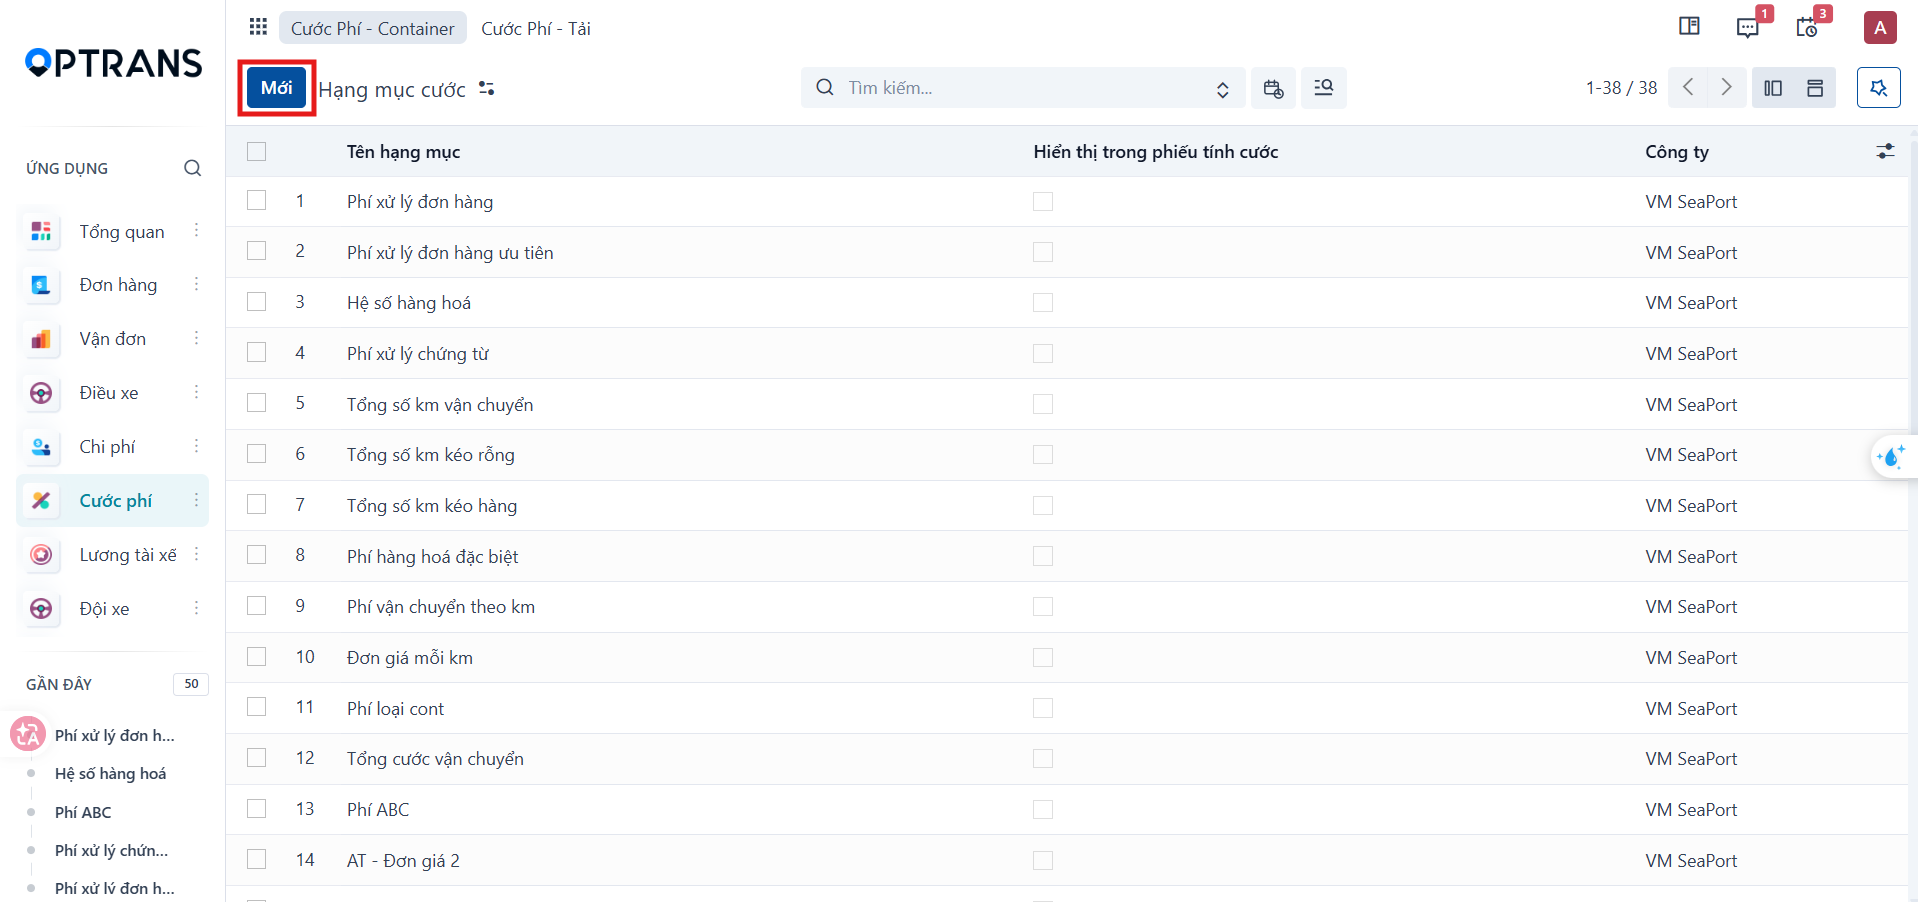The image size is (1918, 902).
Task: Open Cước Phí - Container menu
Action: coord(372,28)
